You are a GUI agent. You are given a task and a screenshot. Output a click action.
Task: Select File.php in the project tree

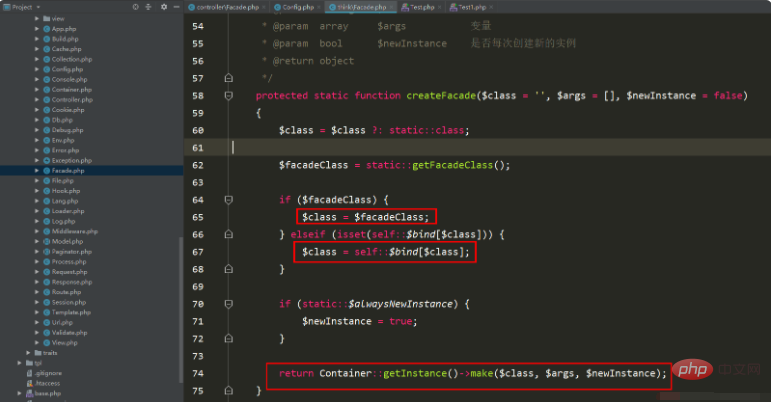[62, 181]
